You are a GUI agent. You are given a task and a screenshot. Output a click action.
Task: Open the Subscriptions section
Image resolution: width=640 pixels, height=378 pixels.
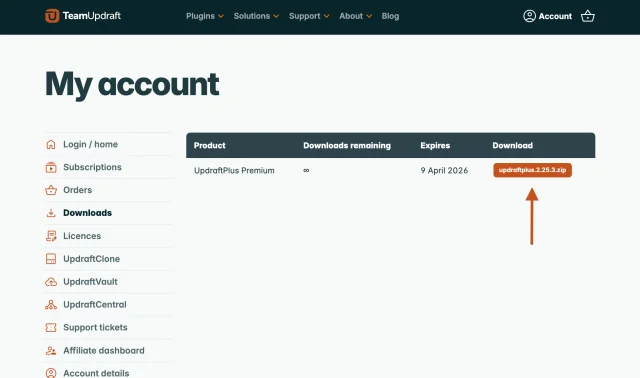92,167
